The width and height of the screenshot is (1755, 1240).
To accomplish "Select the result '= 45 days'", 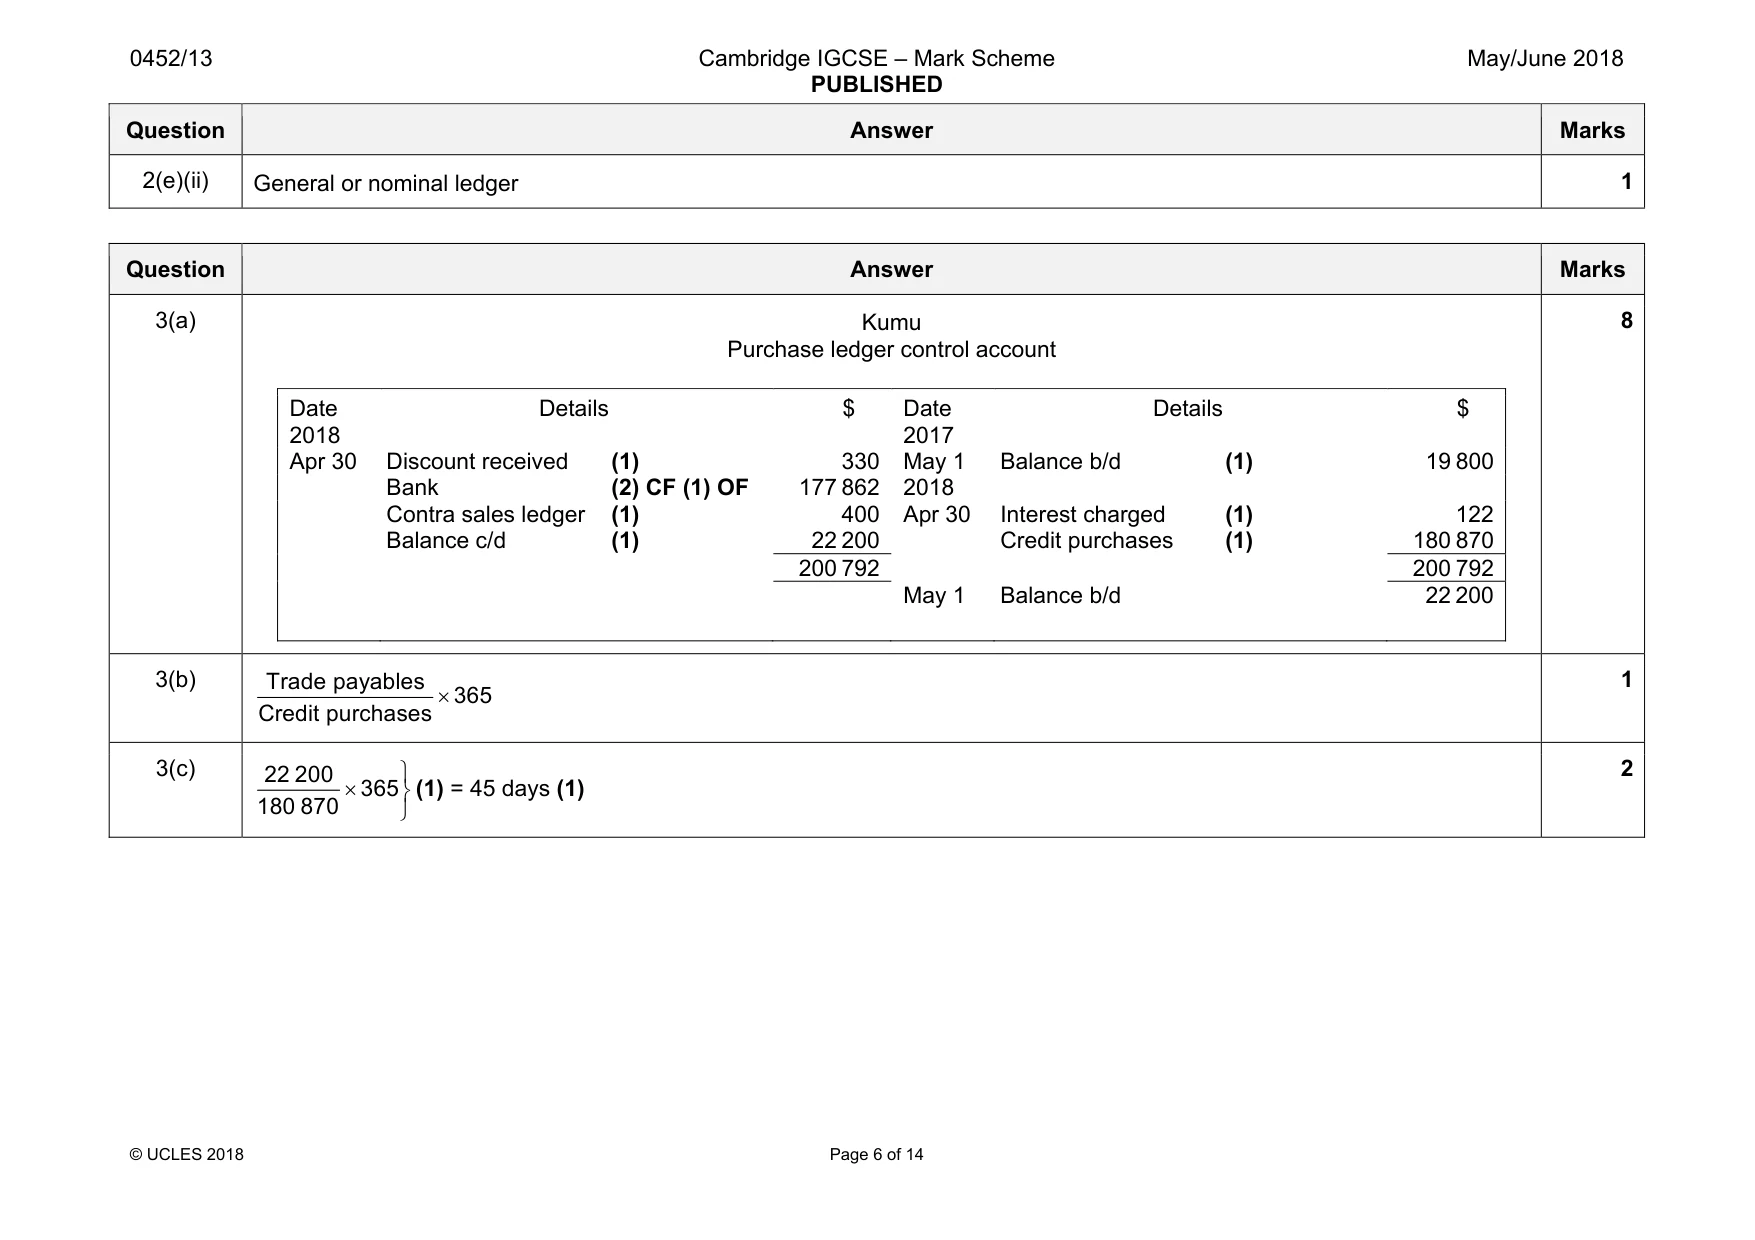I will click(500, 789).
